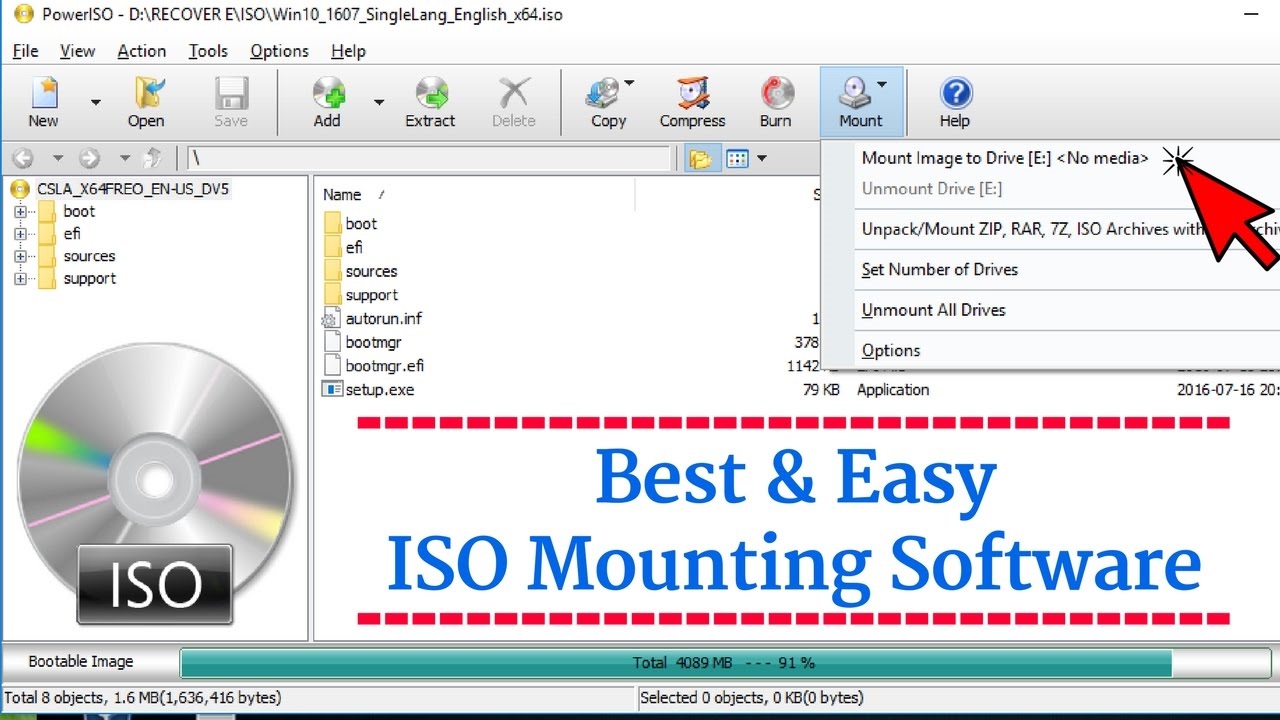Select the efi folder in file list

pos(354,248)
